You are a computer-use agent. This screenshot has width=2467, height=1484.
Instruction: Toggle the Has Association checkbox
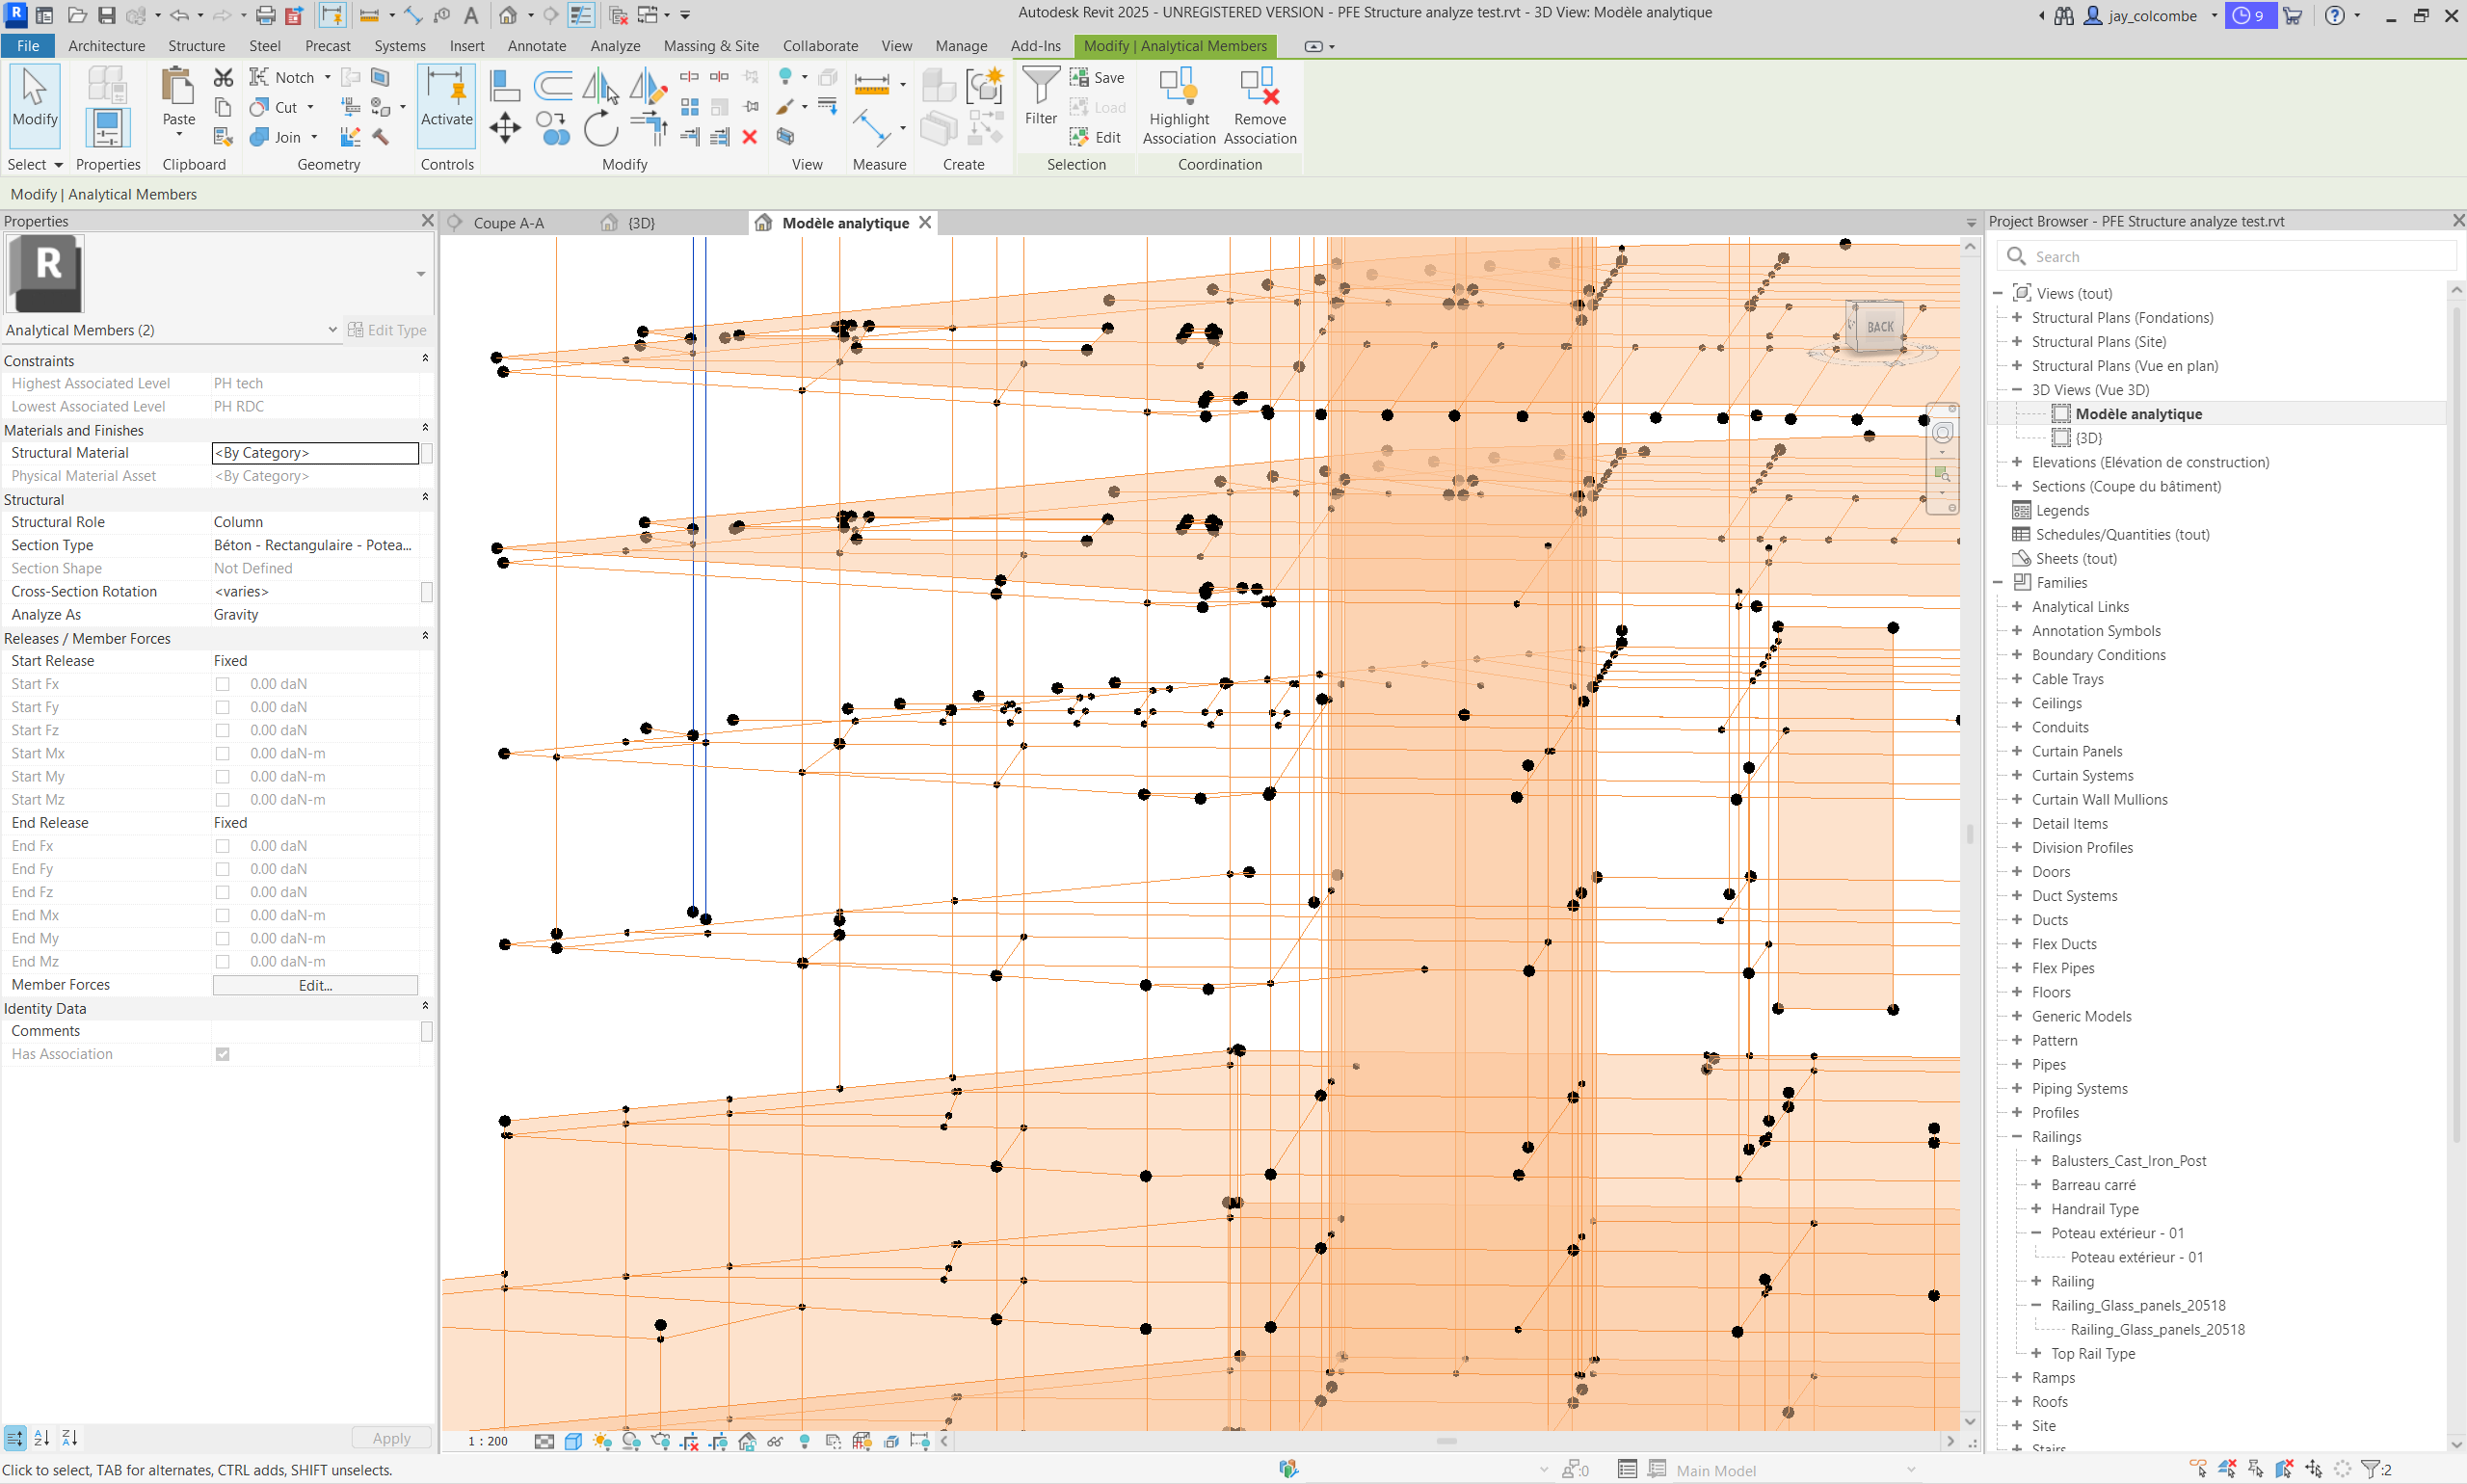tap(222, 1053)
